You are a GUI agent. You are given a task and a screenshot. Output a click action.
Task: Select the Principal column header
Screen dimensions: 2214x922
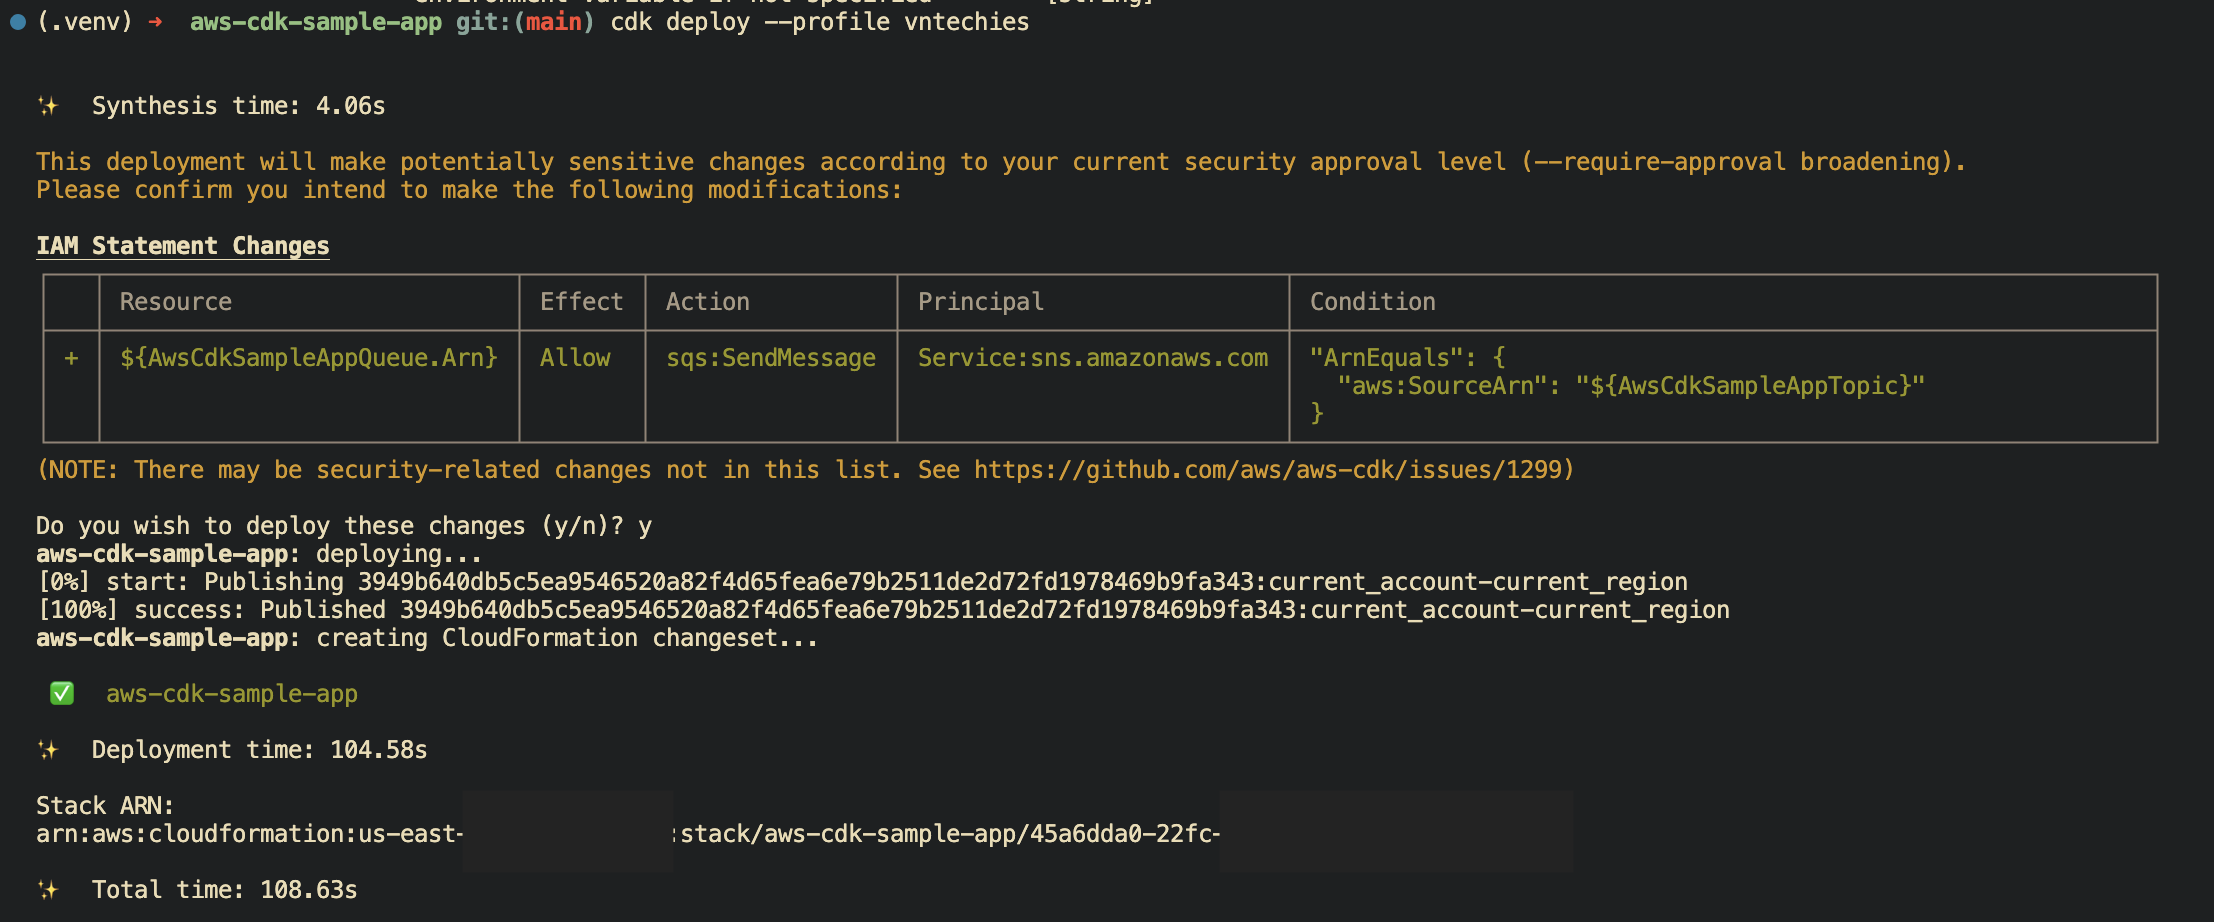[980, 302]
